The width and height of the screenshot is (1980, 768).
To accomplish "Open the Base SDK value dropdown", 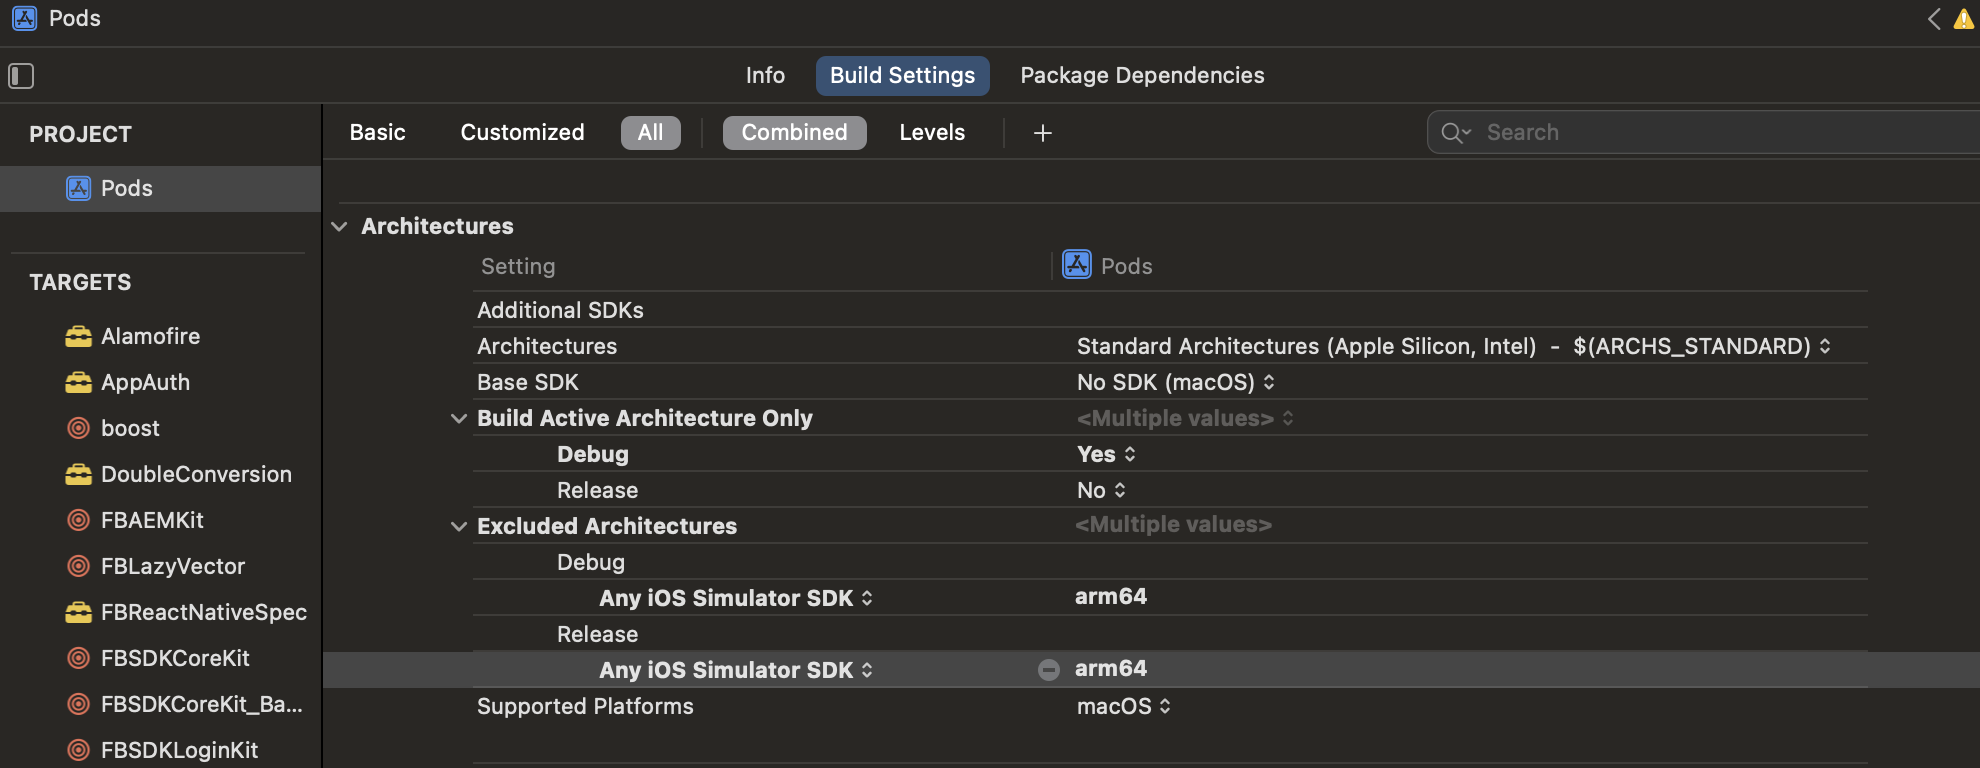I will click(1176, 383).
